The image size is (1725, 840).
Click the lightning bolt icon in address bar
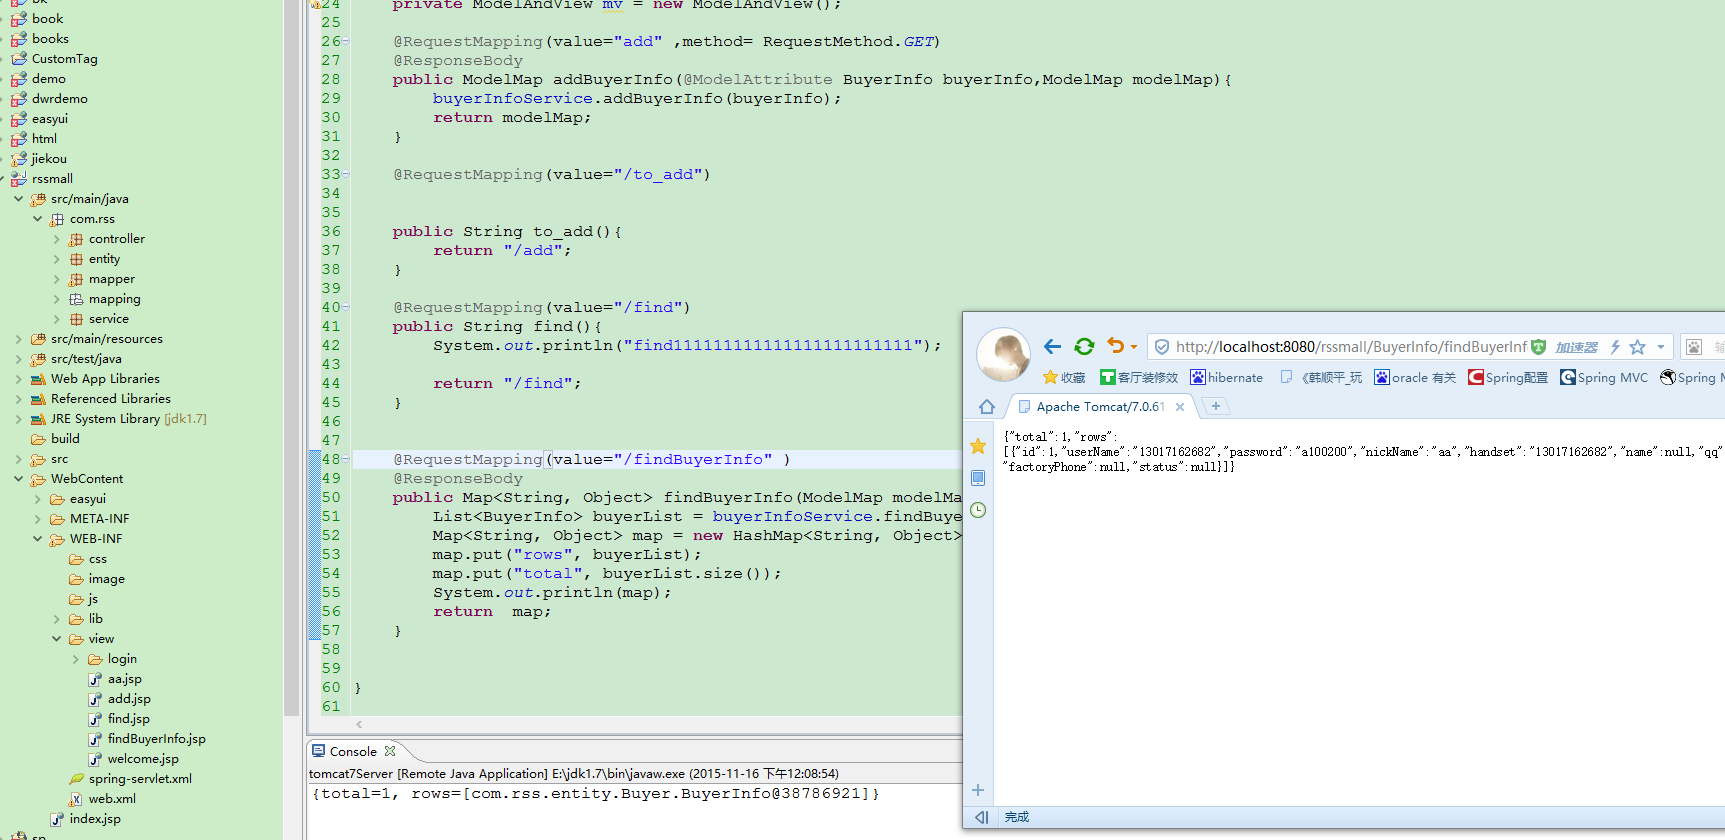click(1614, 347)
